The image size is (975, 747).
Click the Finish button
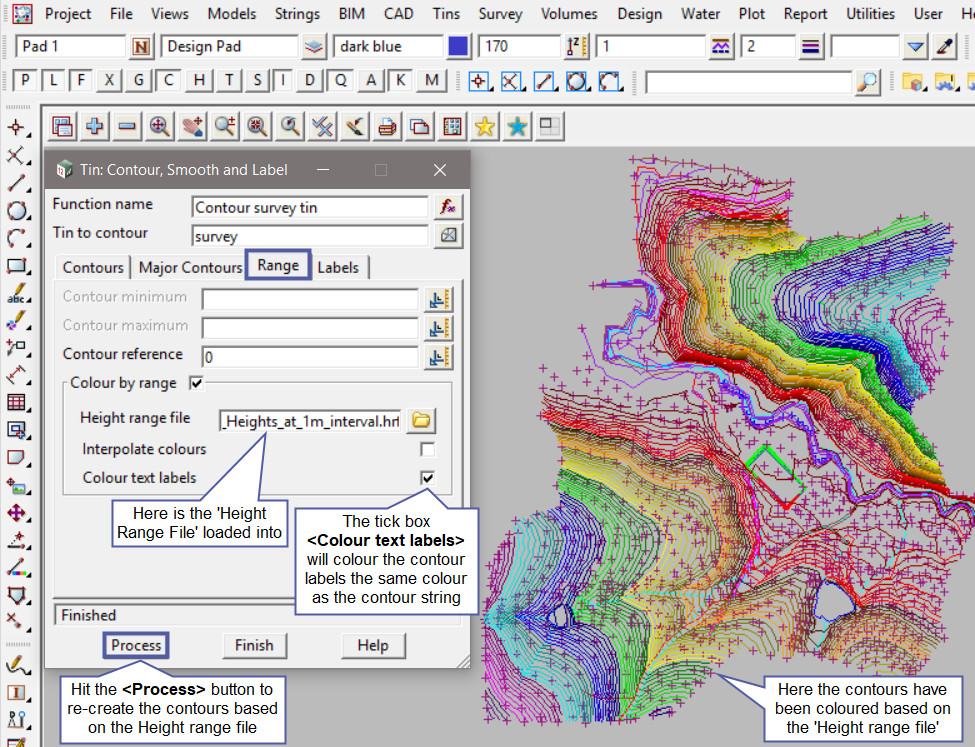pyautogui.click(x=254, y=645)
